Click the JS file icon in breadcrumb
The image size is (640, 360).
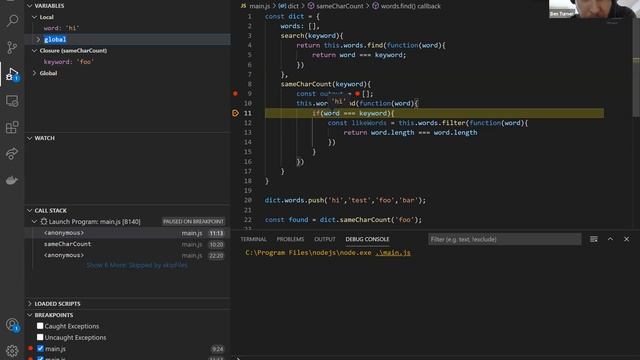click(244, 6)
